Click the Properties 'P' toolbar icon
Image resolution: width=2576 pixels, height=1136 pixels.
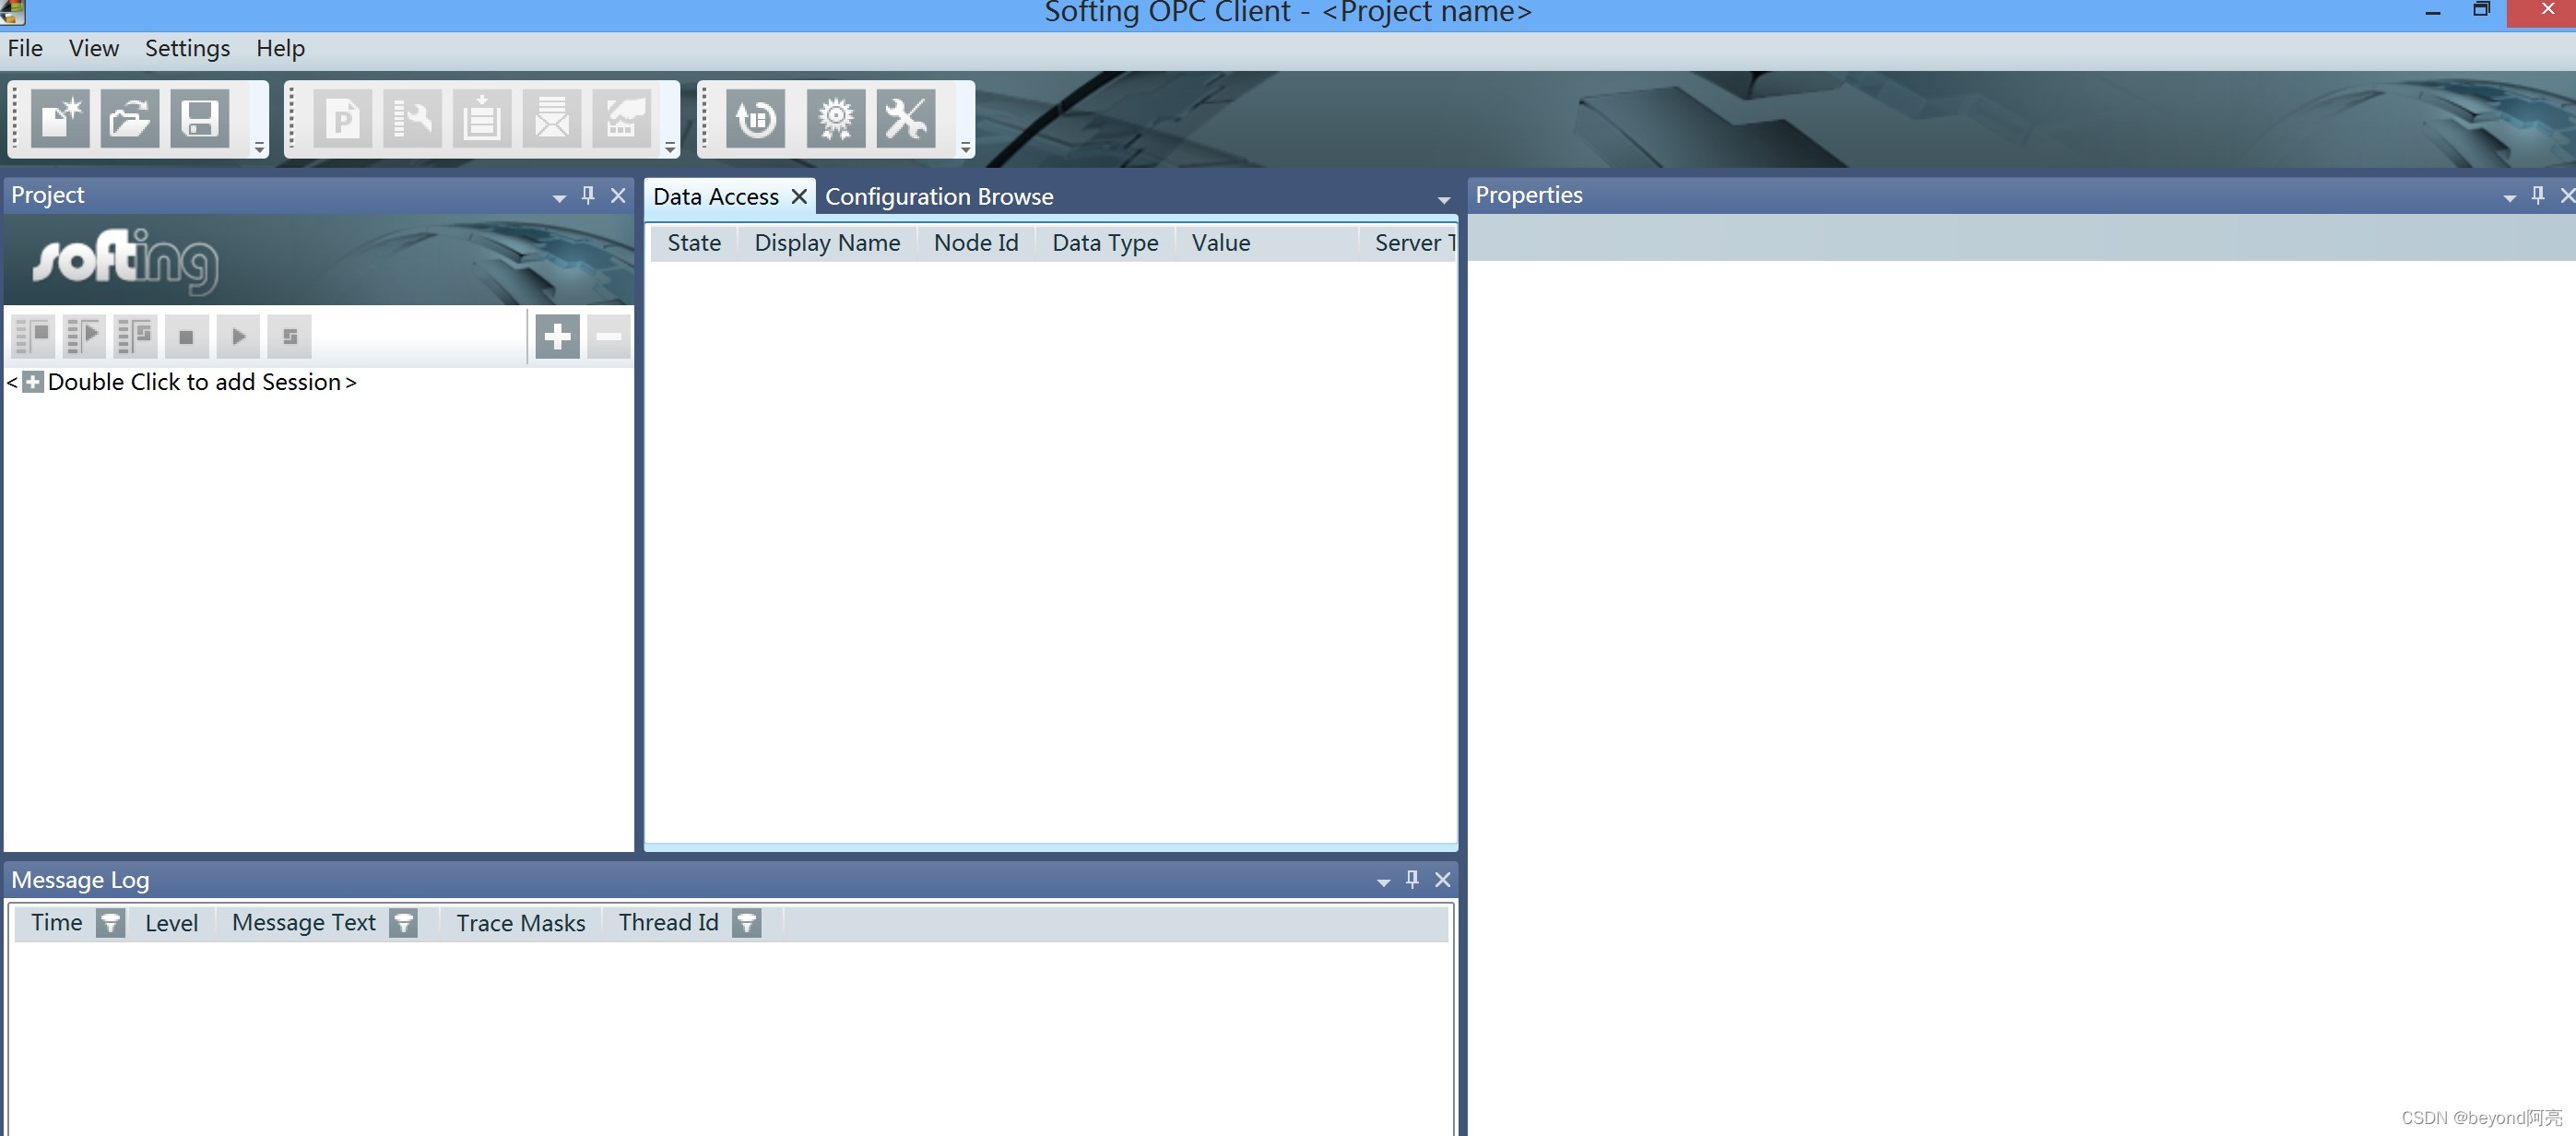click(342, 119)
